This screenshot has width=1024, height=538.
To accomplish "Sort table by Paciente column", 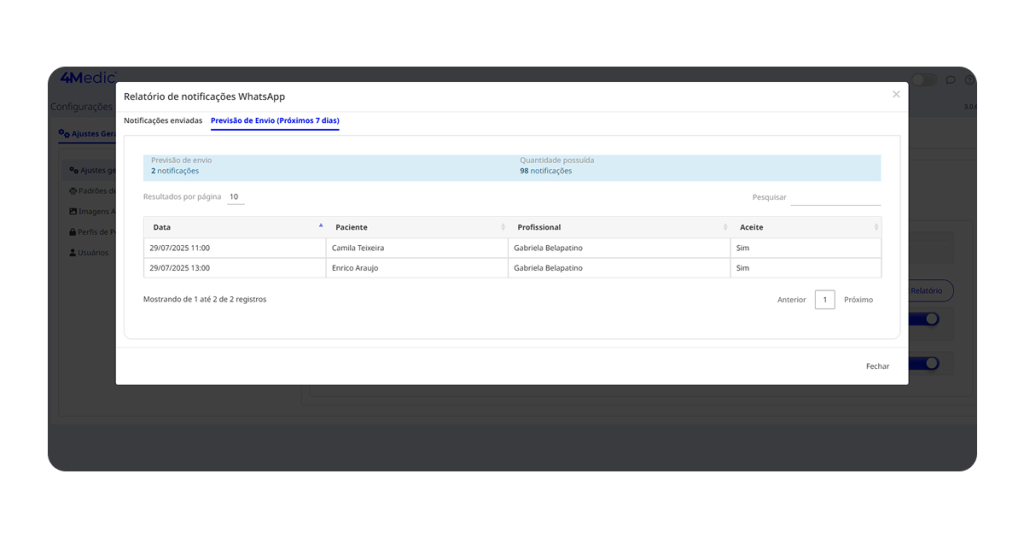I will [x=417, y=227].
